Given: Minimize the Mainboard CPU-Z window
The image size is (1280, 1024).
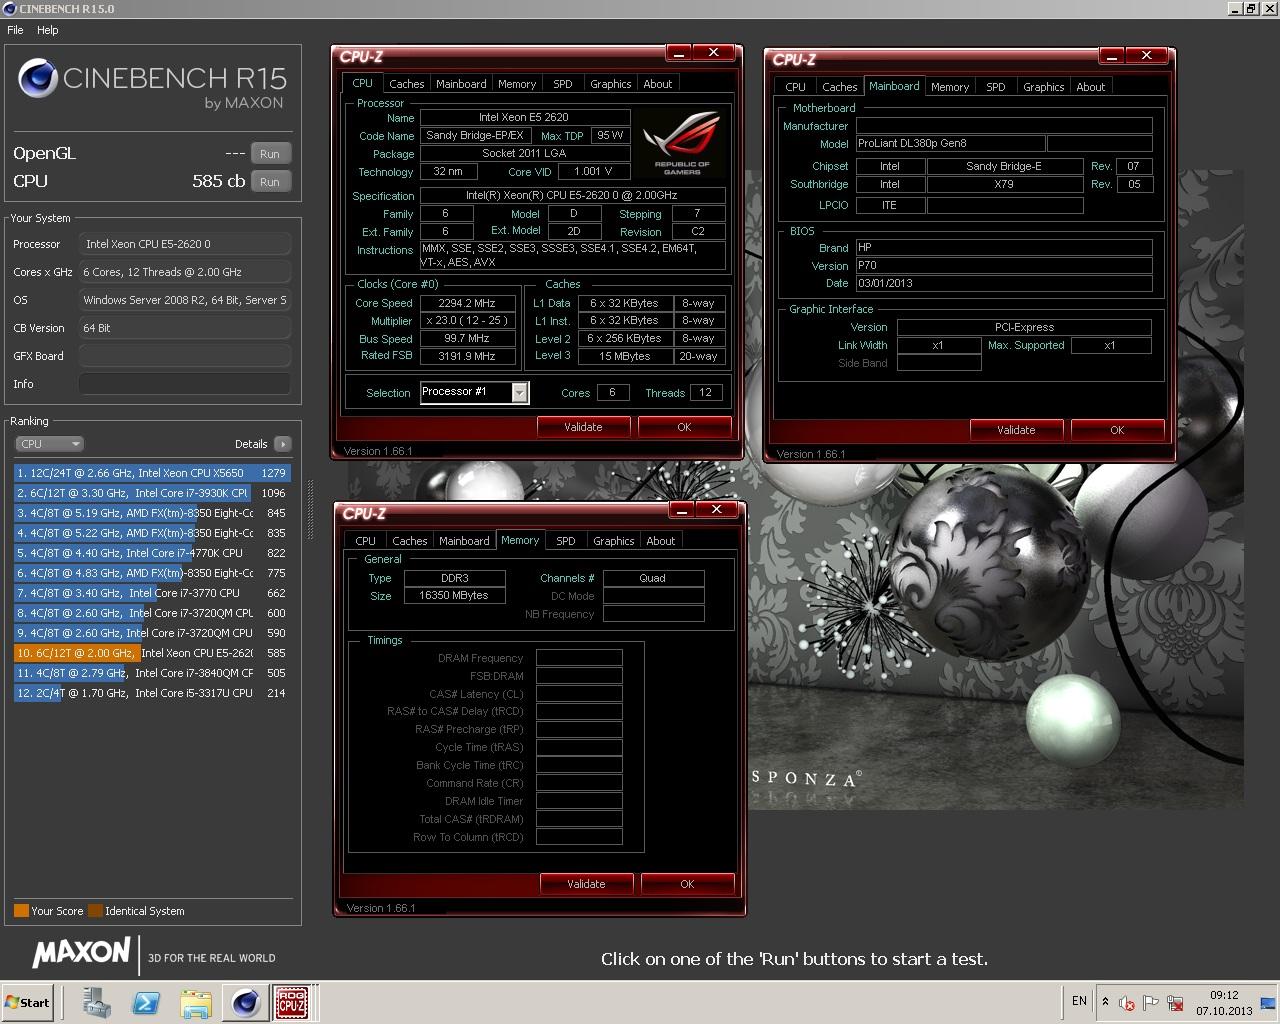Looking at the screenshot, I should pos(1111,57).
